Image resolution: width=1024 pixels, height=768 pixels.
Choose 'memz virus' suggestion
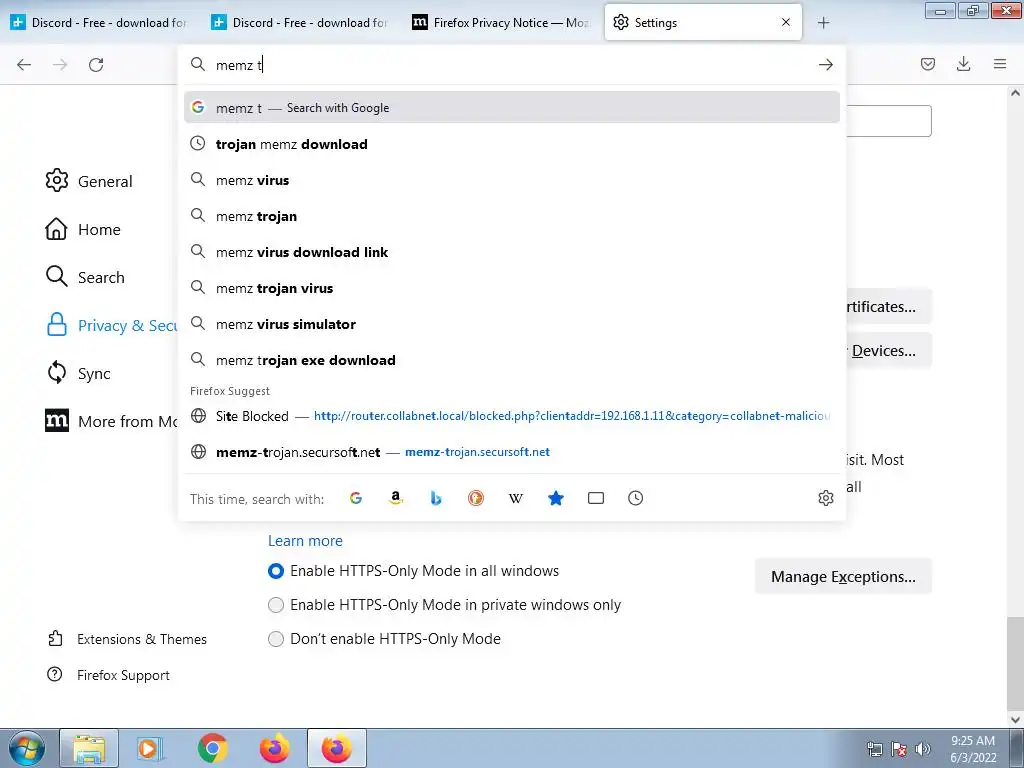pos(511,180)
